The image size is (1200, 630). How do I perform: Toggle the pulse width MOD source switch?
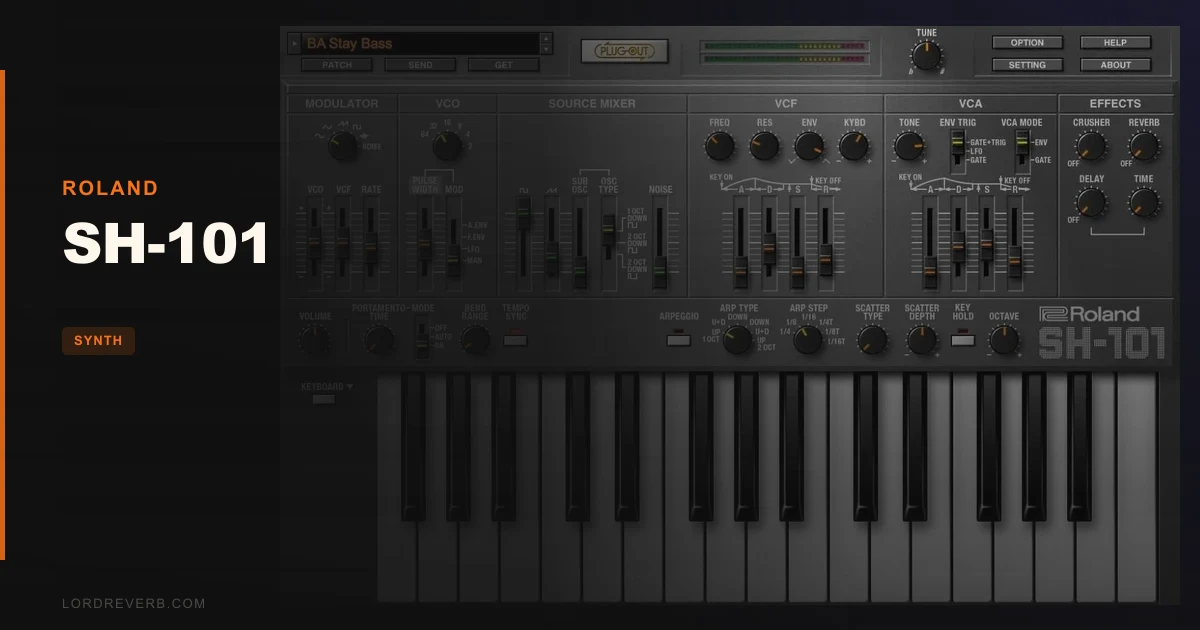coord(453,245)
